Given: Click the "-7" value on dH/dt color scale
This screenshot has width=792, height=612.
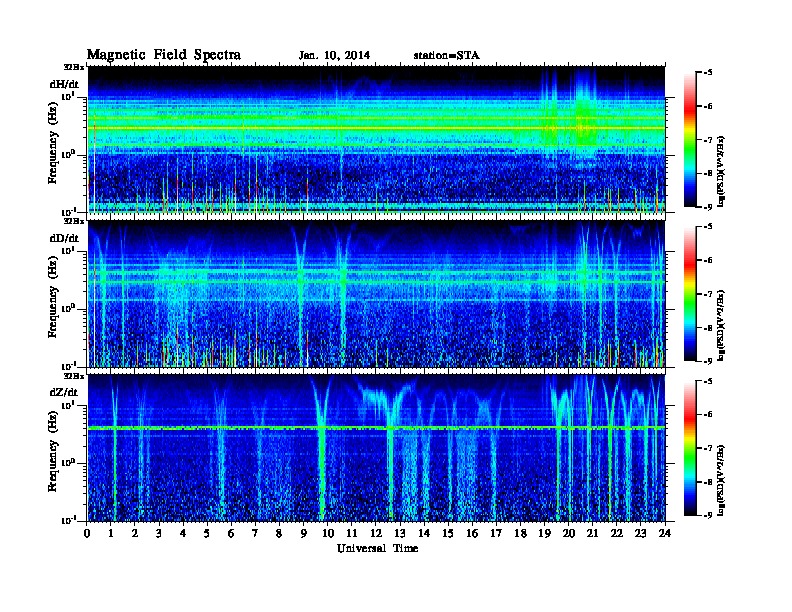Looking at the screenshot, I should [x=708, y=140].
